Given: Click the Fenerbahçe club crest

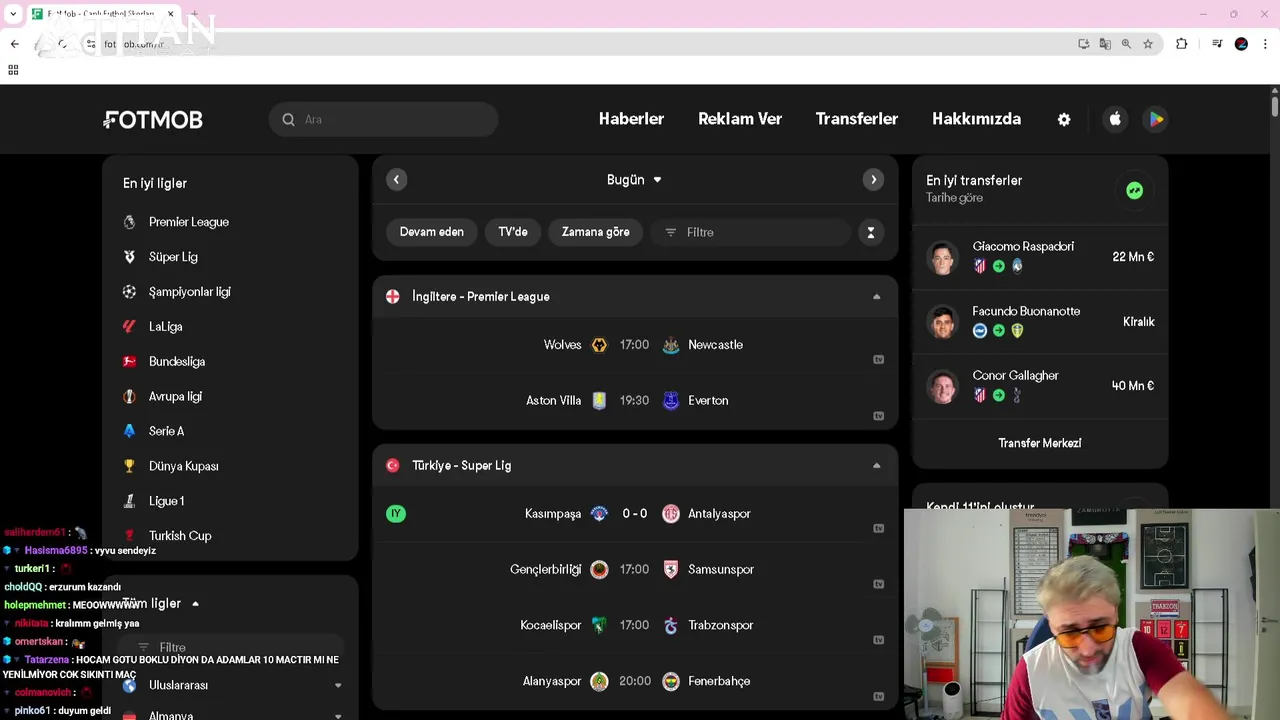Looking at the screenshot, I should (x=671, y=682).
